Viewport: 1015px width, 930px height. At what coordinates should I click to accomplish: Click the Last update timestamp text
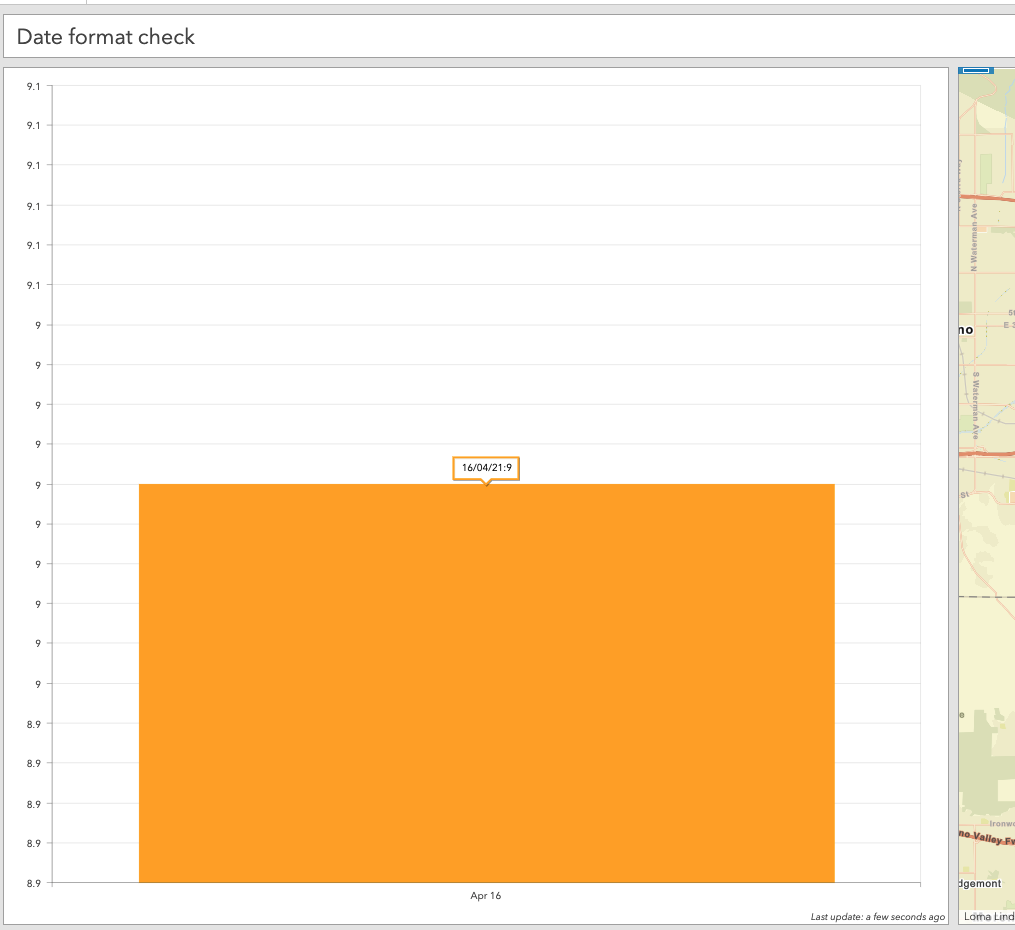[x=877, y=916]
